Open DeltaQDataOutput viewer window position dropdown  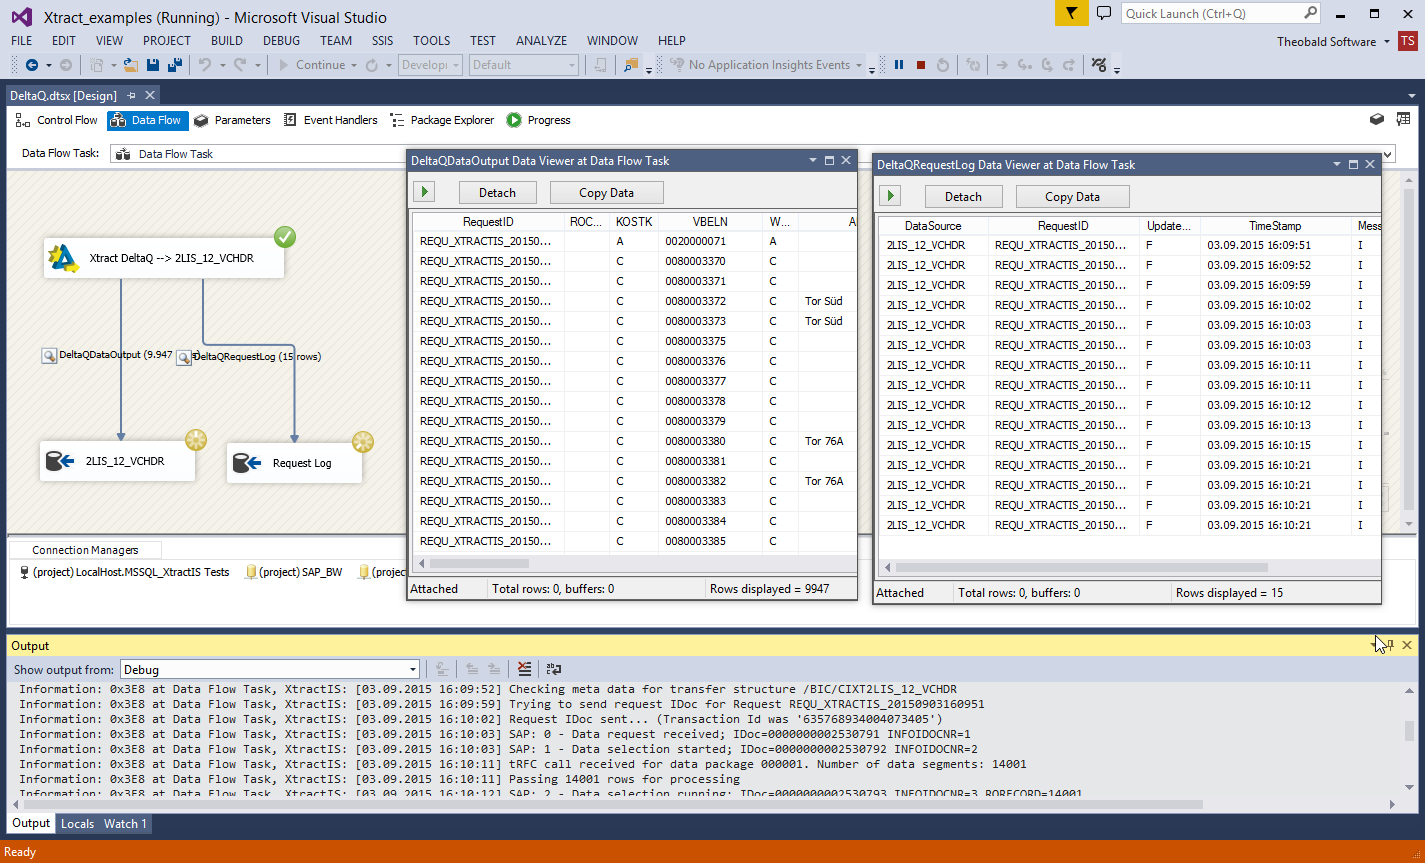812,160
